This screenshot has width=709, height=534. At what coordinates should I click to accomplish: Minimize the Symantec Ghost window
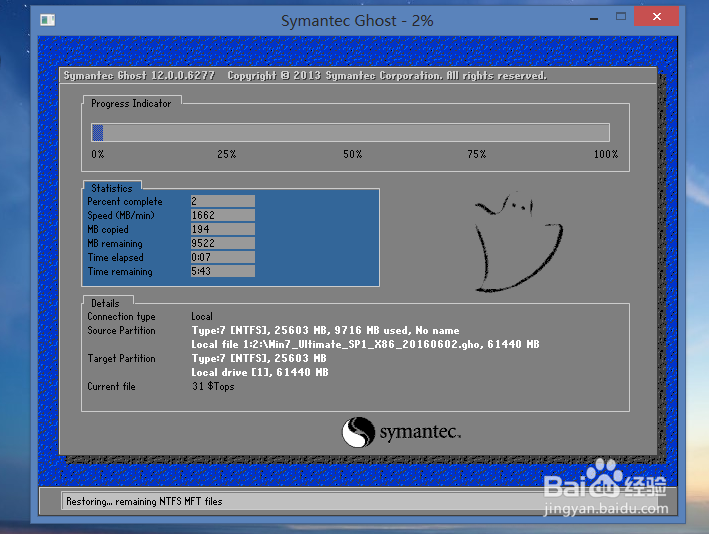(x=594, y=18)
